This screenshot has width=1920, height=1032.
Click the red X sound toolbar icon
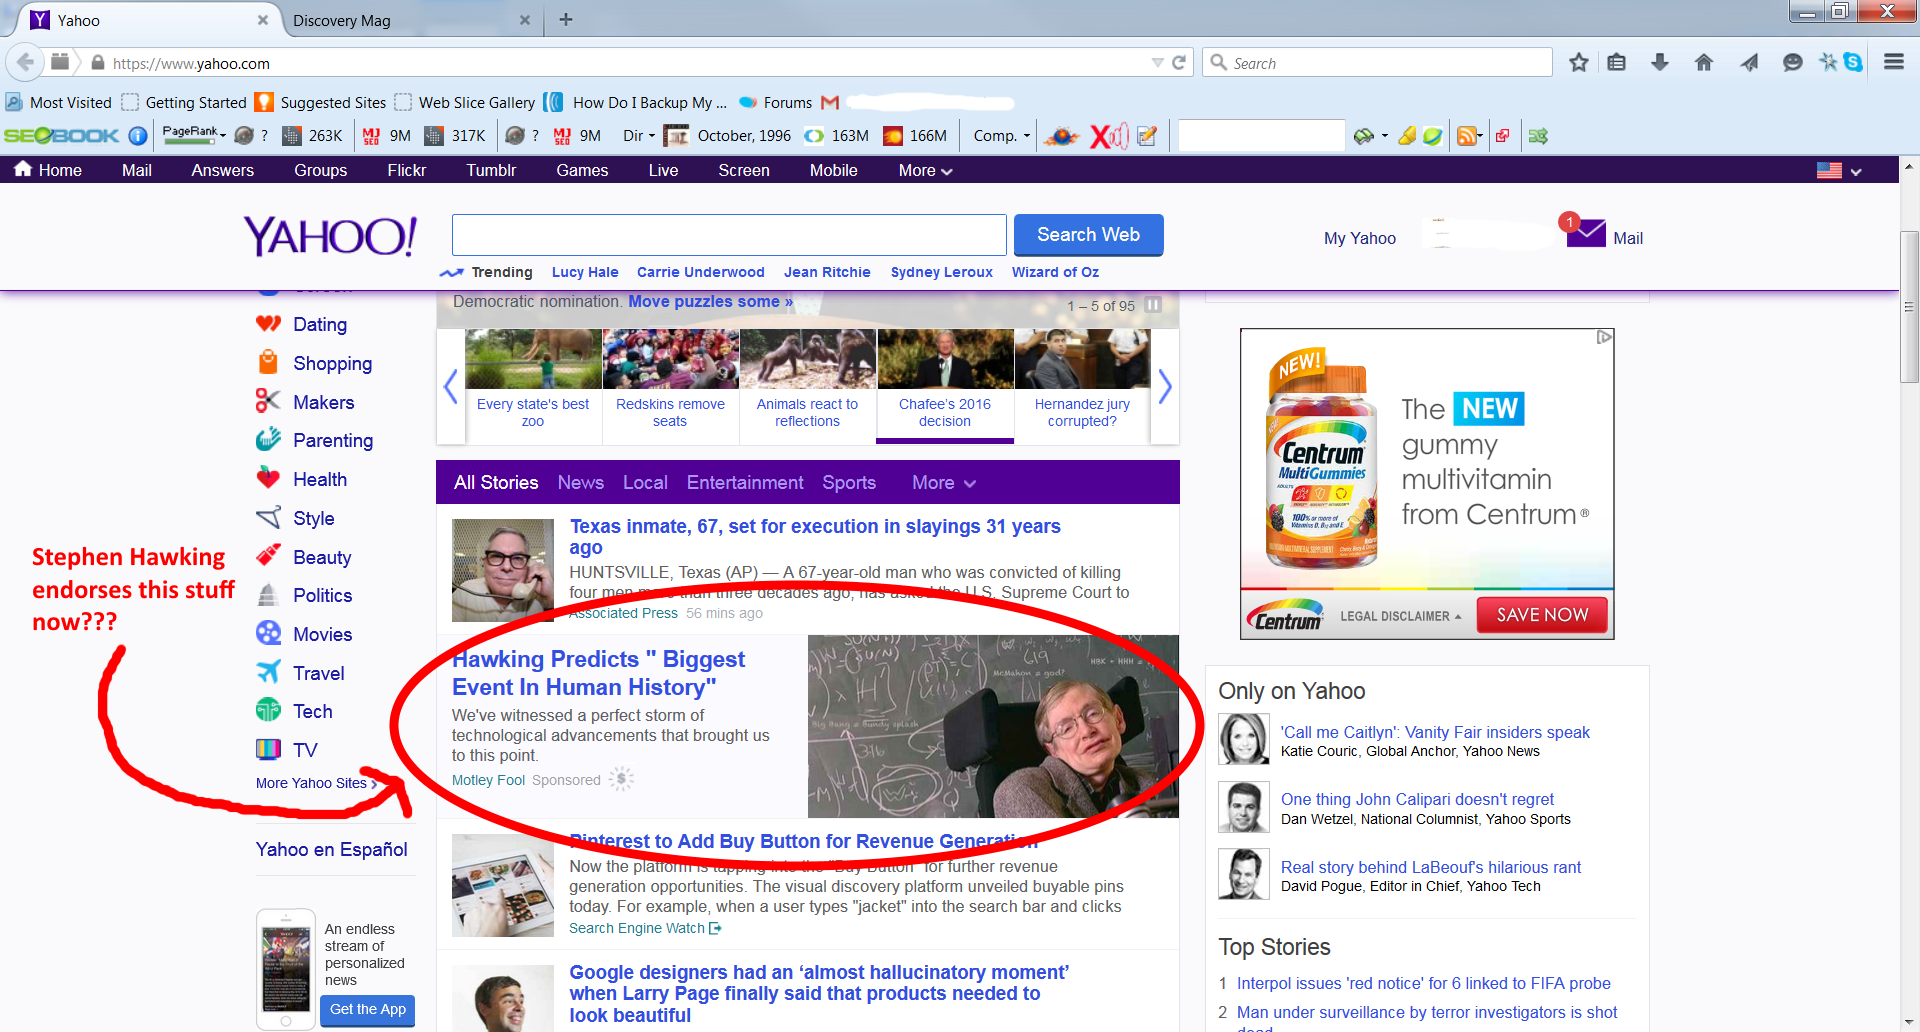coord(1107,135)
